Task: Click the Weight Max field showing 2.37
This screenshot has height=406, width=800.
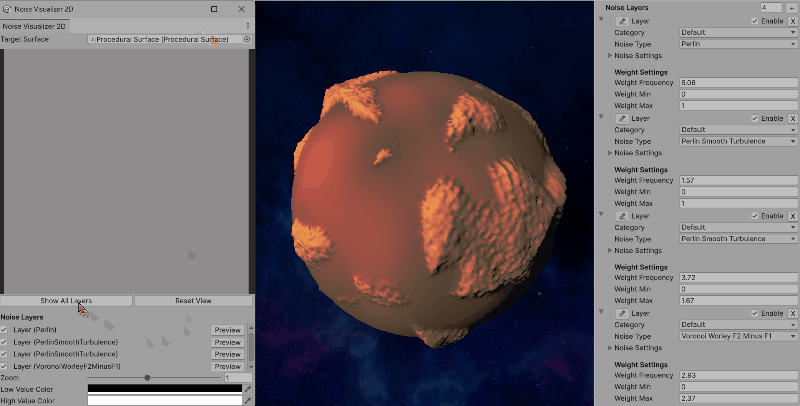Action: tap(738, 398)
